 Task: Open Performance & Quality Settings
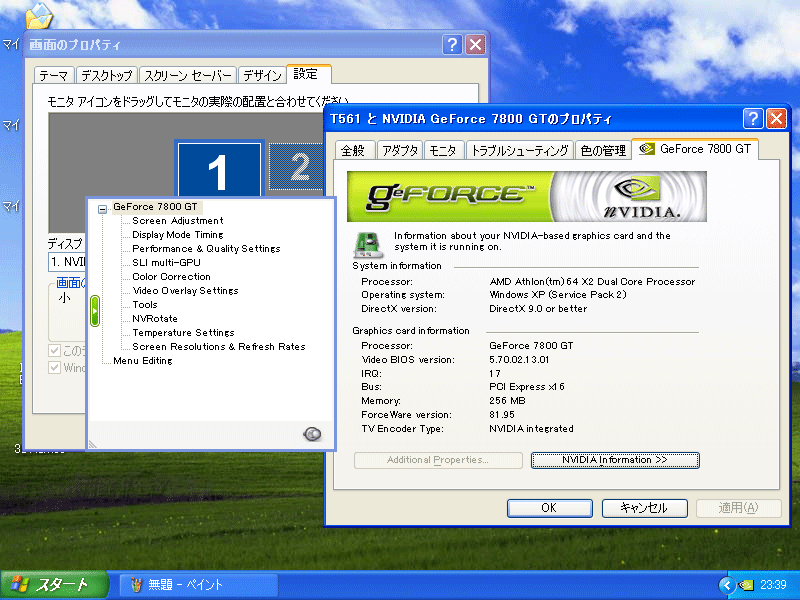pyautogui.click(x=206, y=248)
